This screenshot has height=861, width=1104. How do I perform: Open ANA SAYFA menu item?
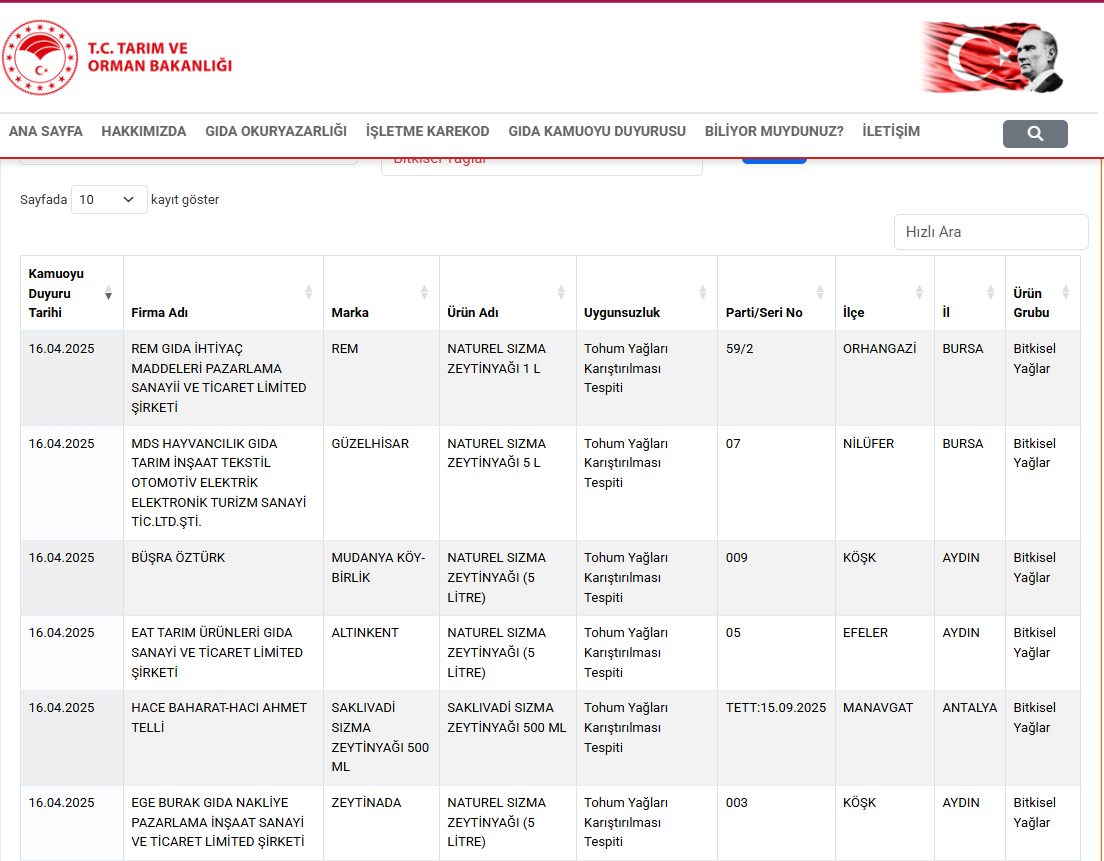tap(46, 132)
